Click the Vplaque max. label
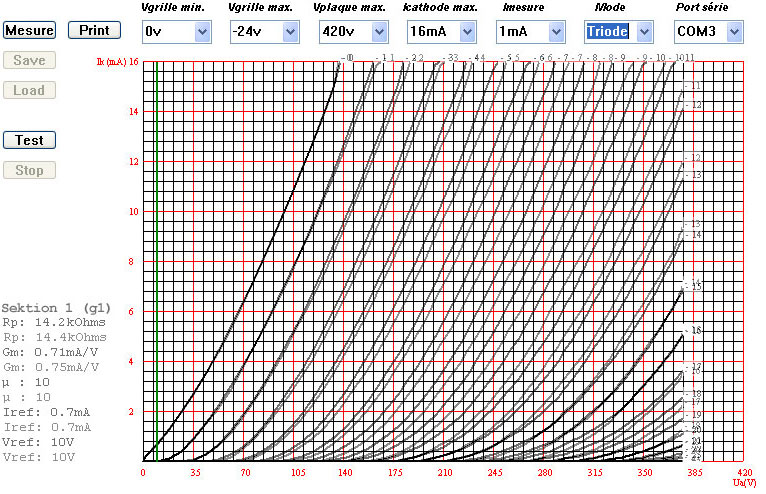The image size is (766, 494). coord(349,7)
